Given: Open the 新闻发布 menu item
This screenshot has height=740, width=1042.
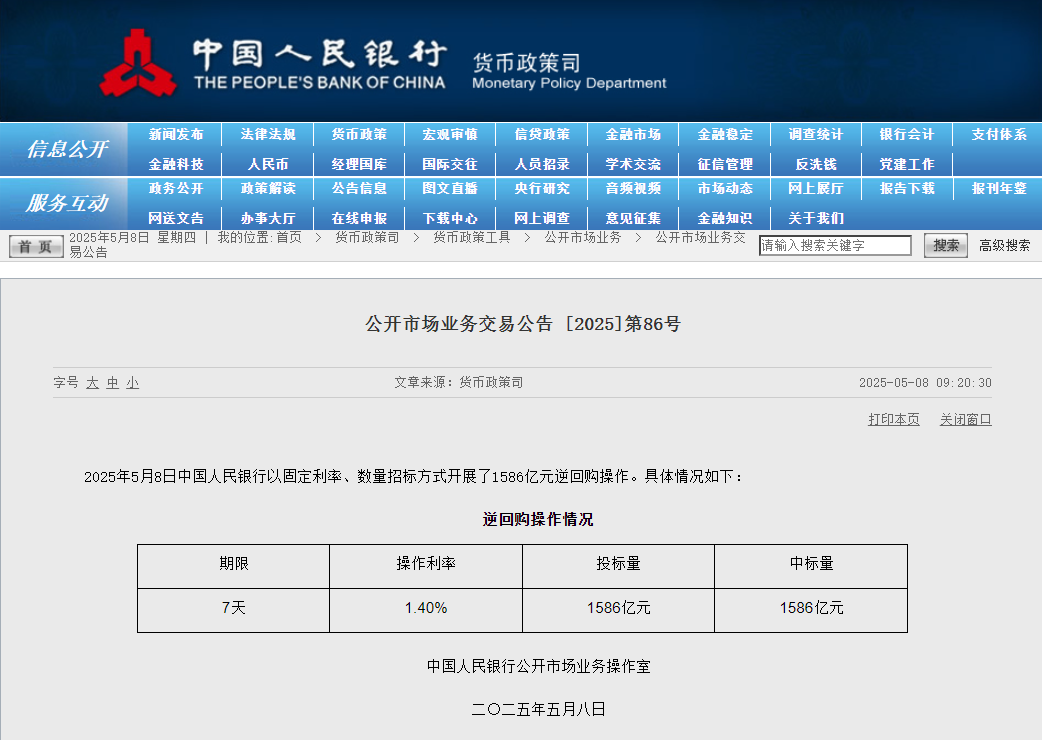Looking at the screenshot, I should click(x=176, y=135).
